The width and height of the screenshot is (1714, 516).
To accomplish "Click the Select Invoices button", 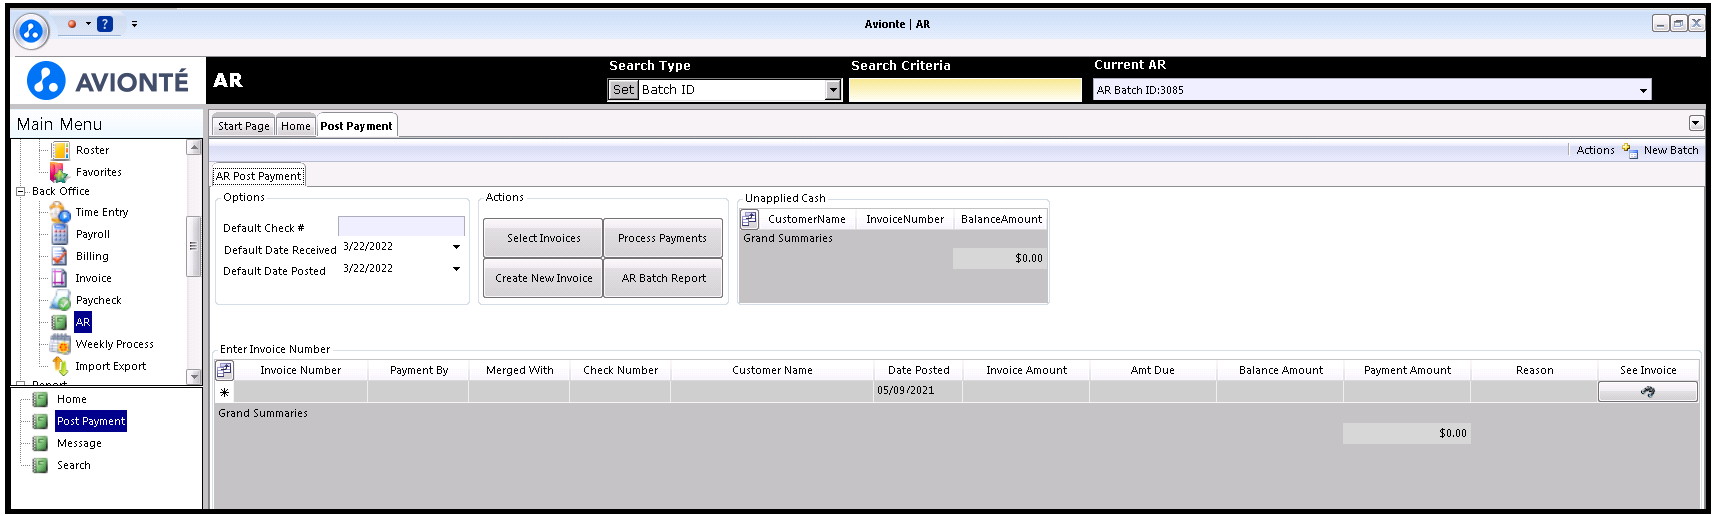I will click(x=543, y=238).
